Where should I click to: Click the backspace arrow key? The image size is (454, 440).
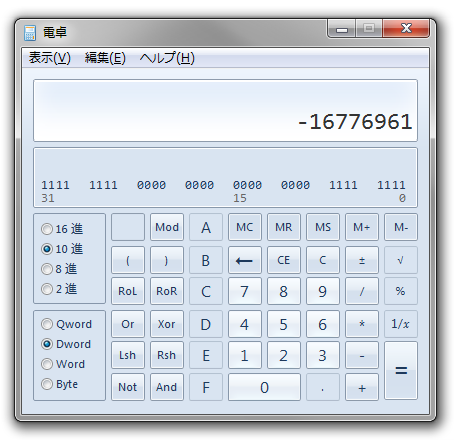245,260
